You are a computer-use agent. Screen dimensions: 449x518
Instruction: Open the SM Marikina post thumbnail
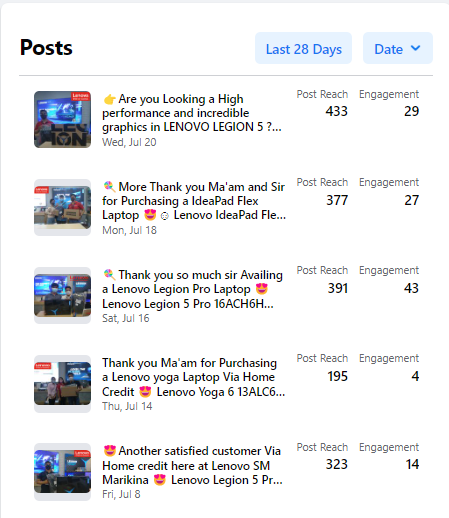[62, 472]
